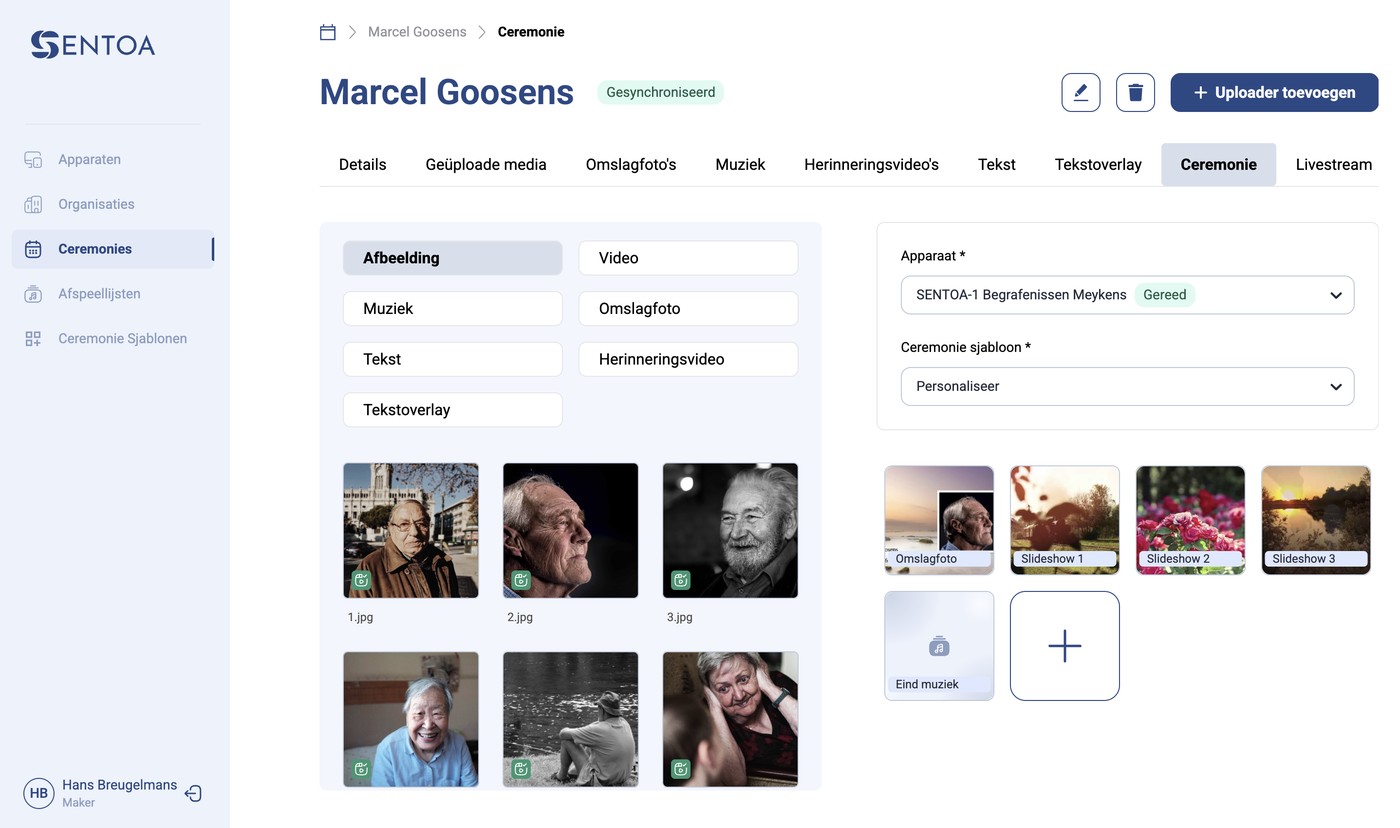The width and height of the screenshot is (1400, 828).
Task: Click the Apparaten sidebar icon
Action: 33,159
